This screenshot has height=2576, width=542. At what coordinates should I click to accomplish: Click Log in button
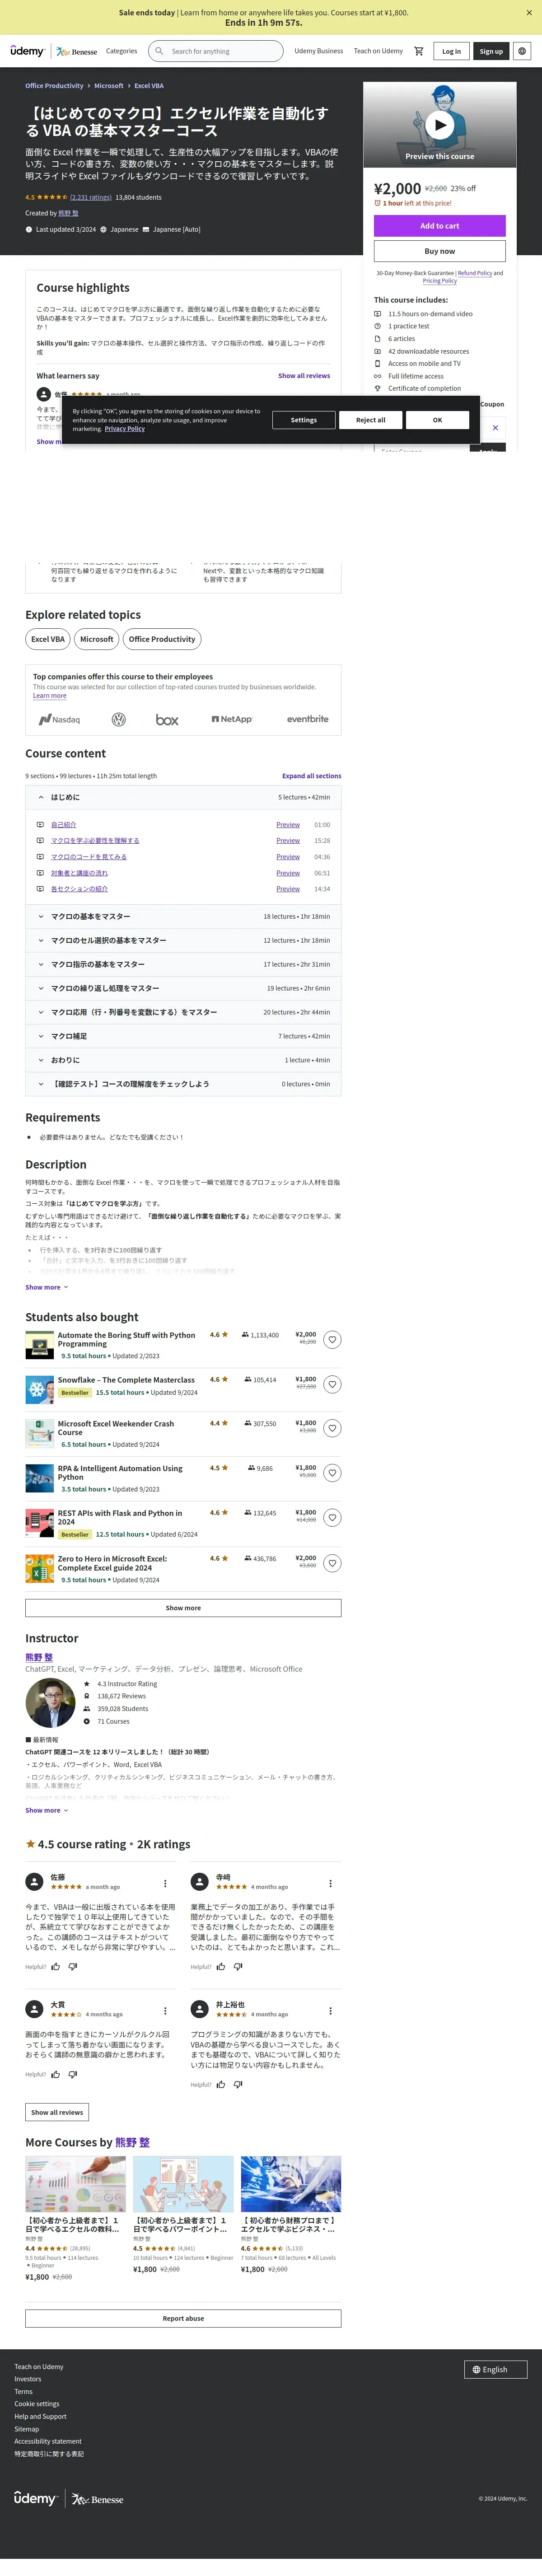[x=452, y=51]
